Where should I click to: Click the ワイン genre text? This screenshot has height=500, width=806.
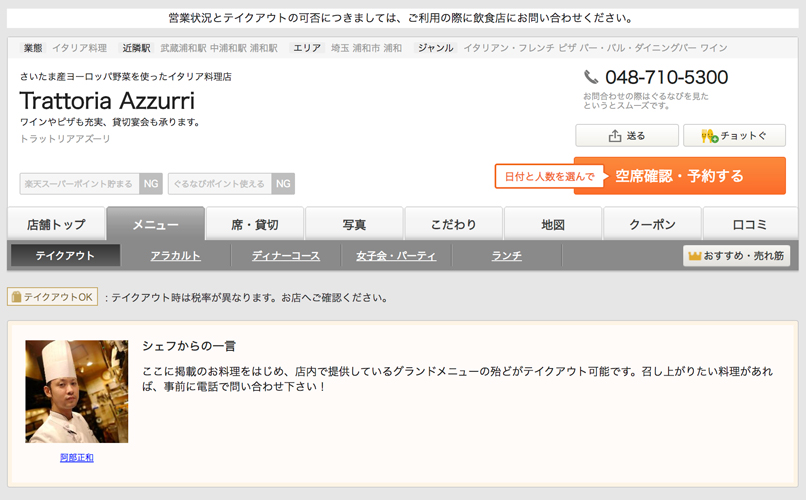point(713,48)
